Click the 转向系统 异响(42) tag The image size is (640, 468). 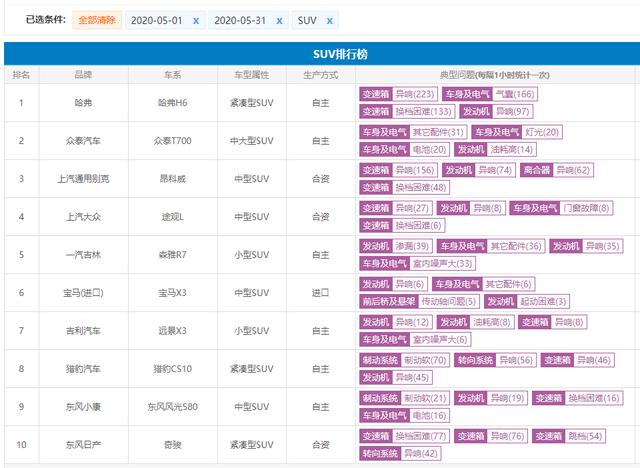pos(400,453)
